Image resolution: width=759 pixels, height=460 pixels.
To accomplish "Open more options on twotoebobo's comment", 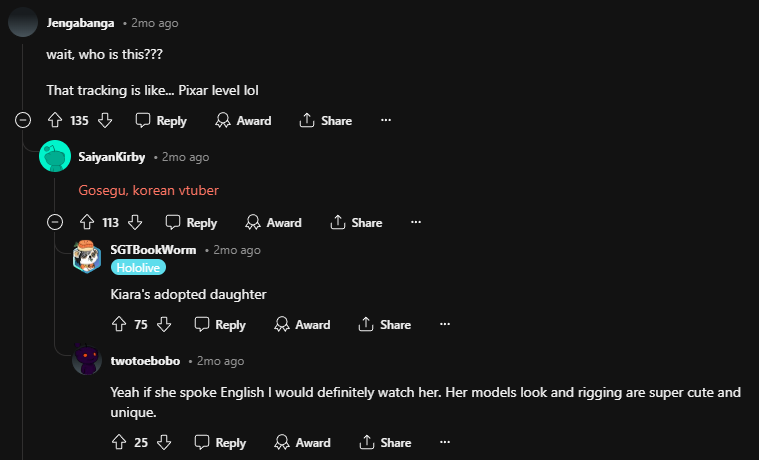I will click(445, 442).
